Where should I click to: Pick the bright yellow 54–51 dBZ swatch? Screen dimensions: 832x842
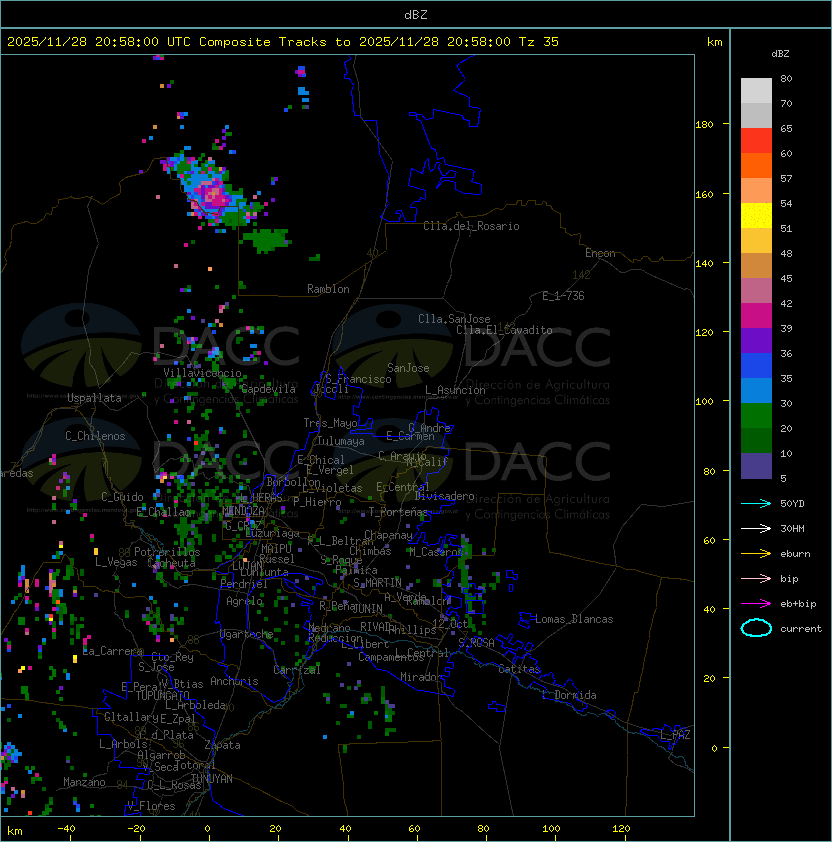point(756,215)
